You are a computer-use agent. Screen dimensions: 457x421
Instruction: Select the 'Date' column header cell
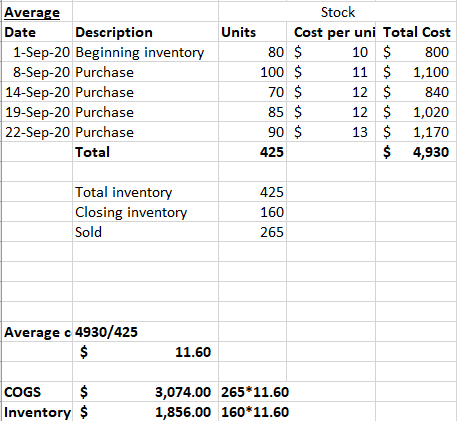37,32
